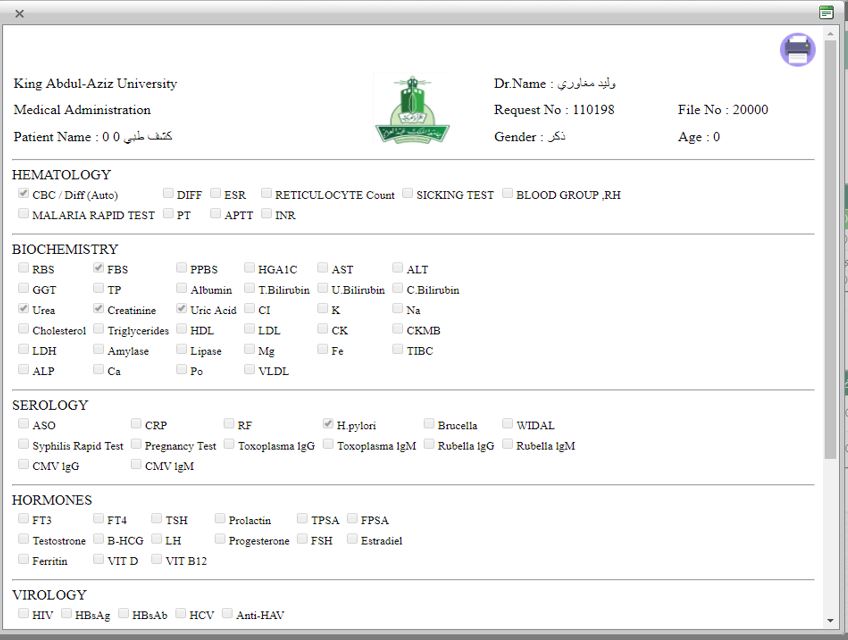Viewport: 848px width, 640px height.
Task: Click the green icon in the title bar
Action: 826,13
